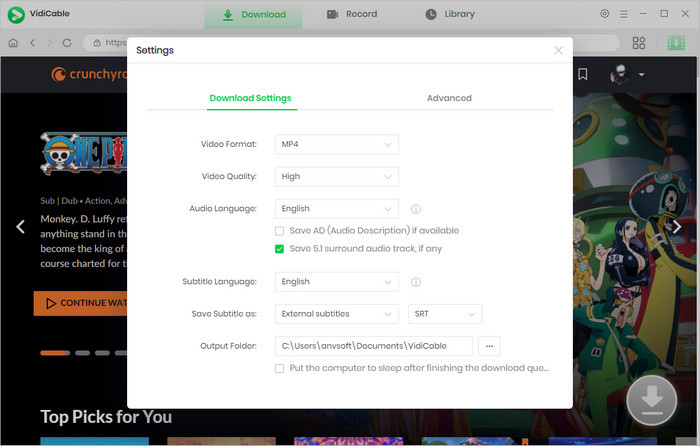View Audio Language info icon
Image resolution: width=700 pixels, height=446 pixels.
pyautogui.click(x=416, y=209)
